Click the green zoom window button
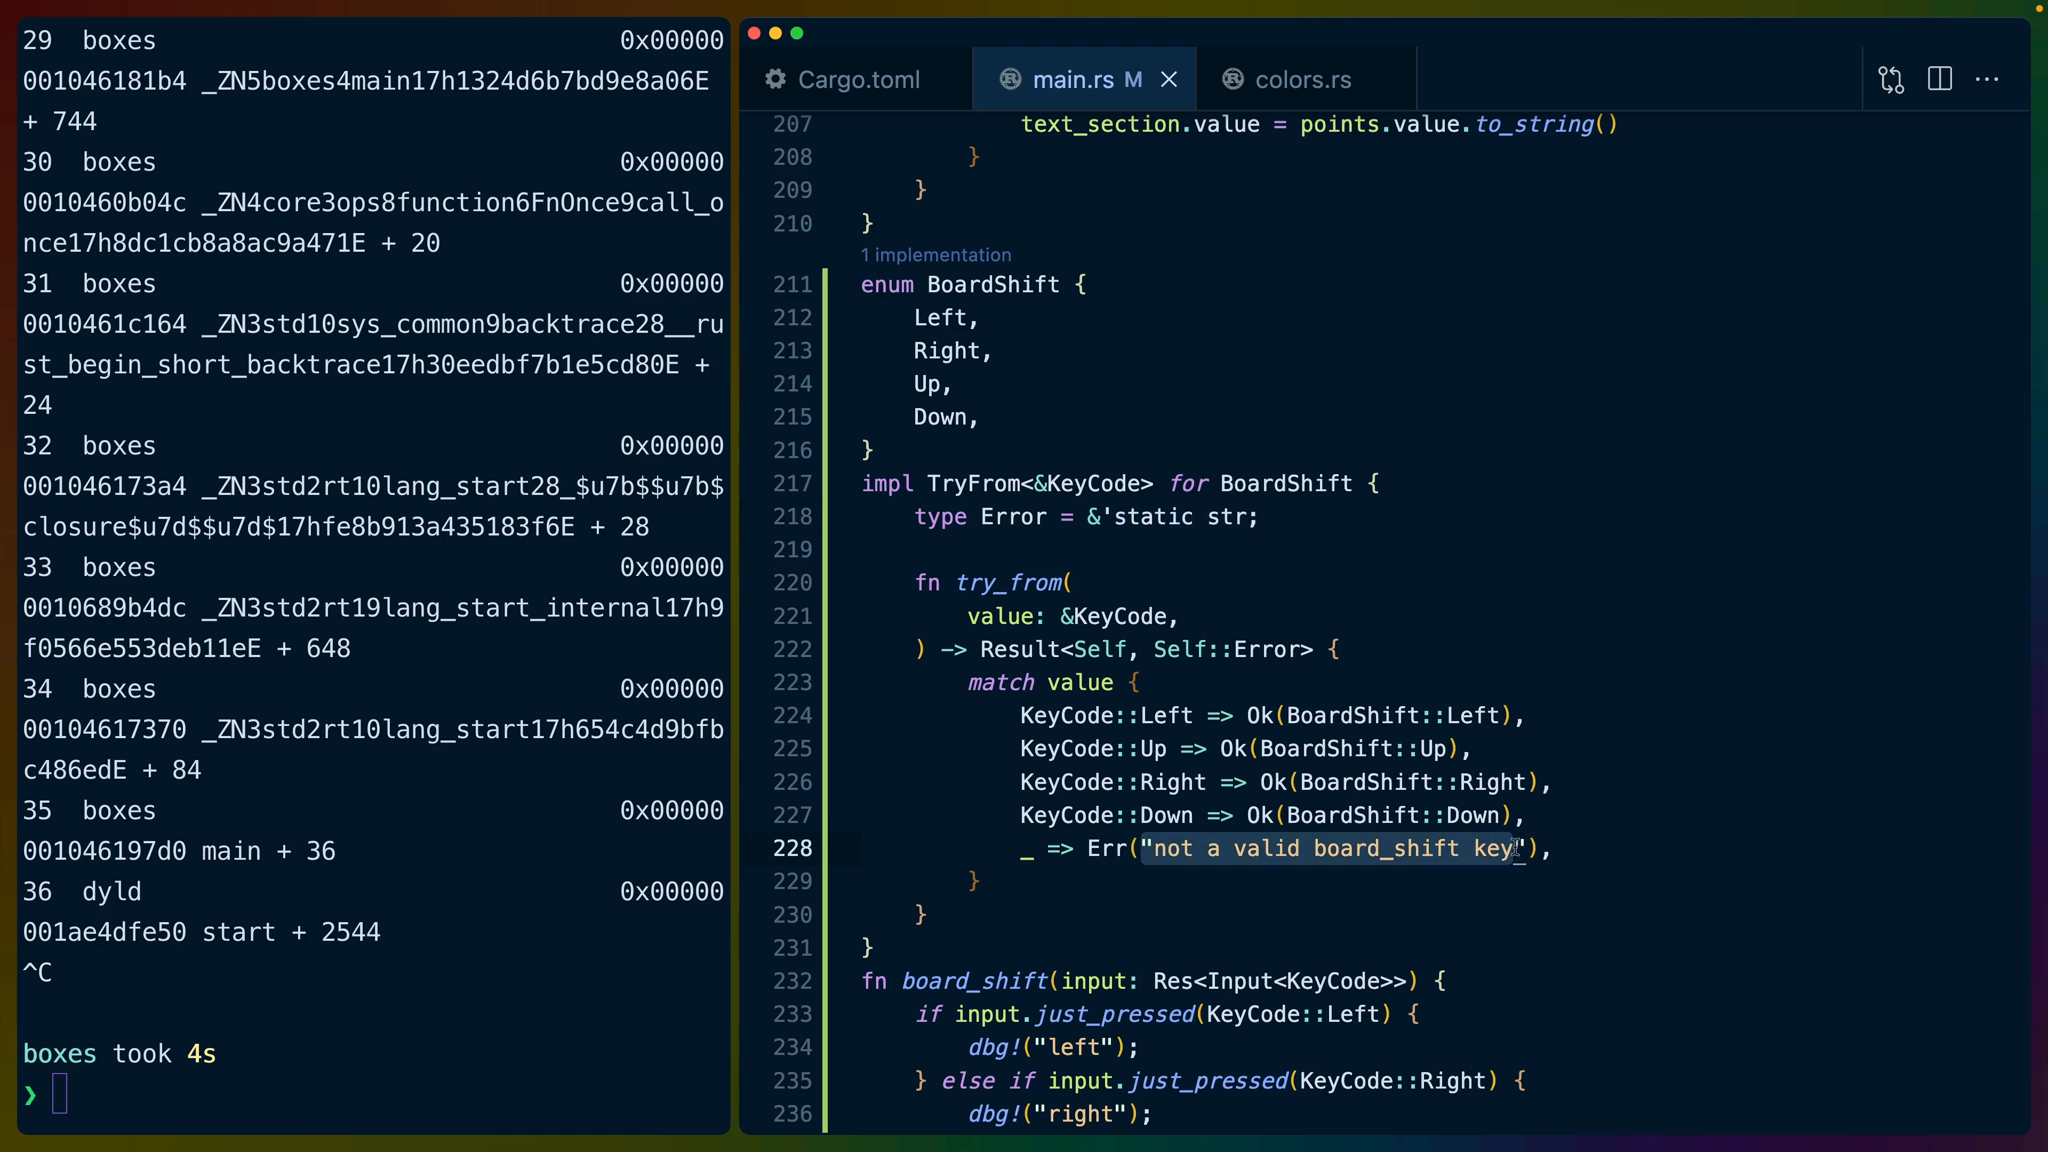Screen dimensions: 2048x1152 pos(797,33)
